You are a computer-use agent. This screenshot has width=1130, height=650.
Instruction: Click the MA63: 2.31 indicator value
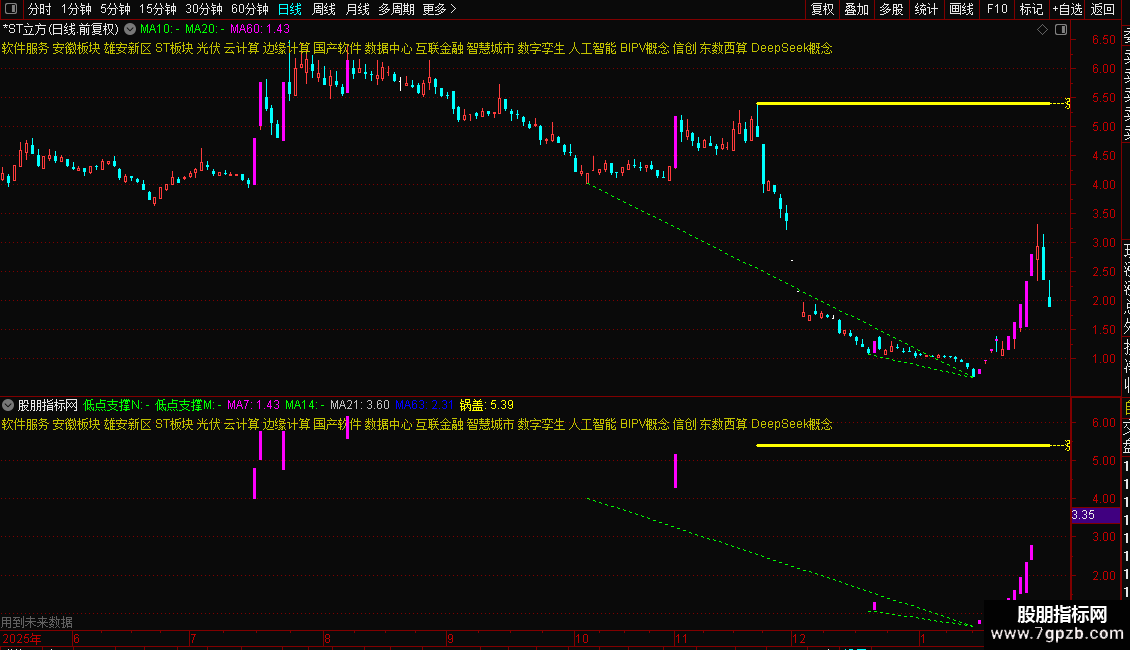[x=424, y=405]
